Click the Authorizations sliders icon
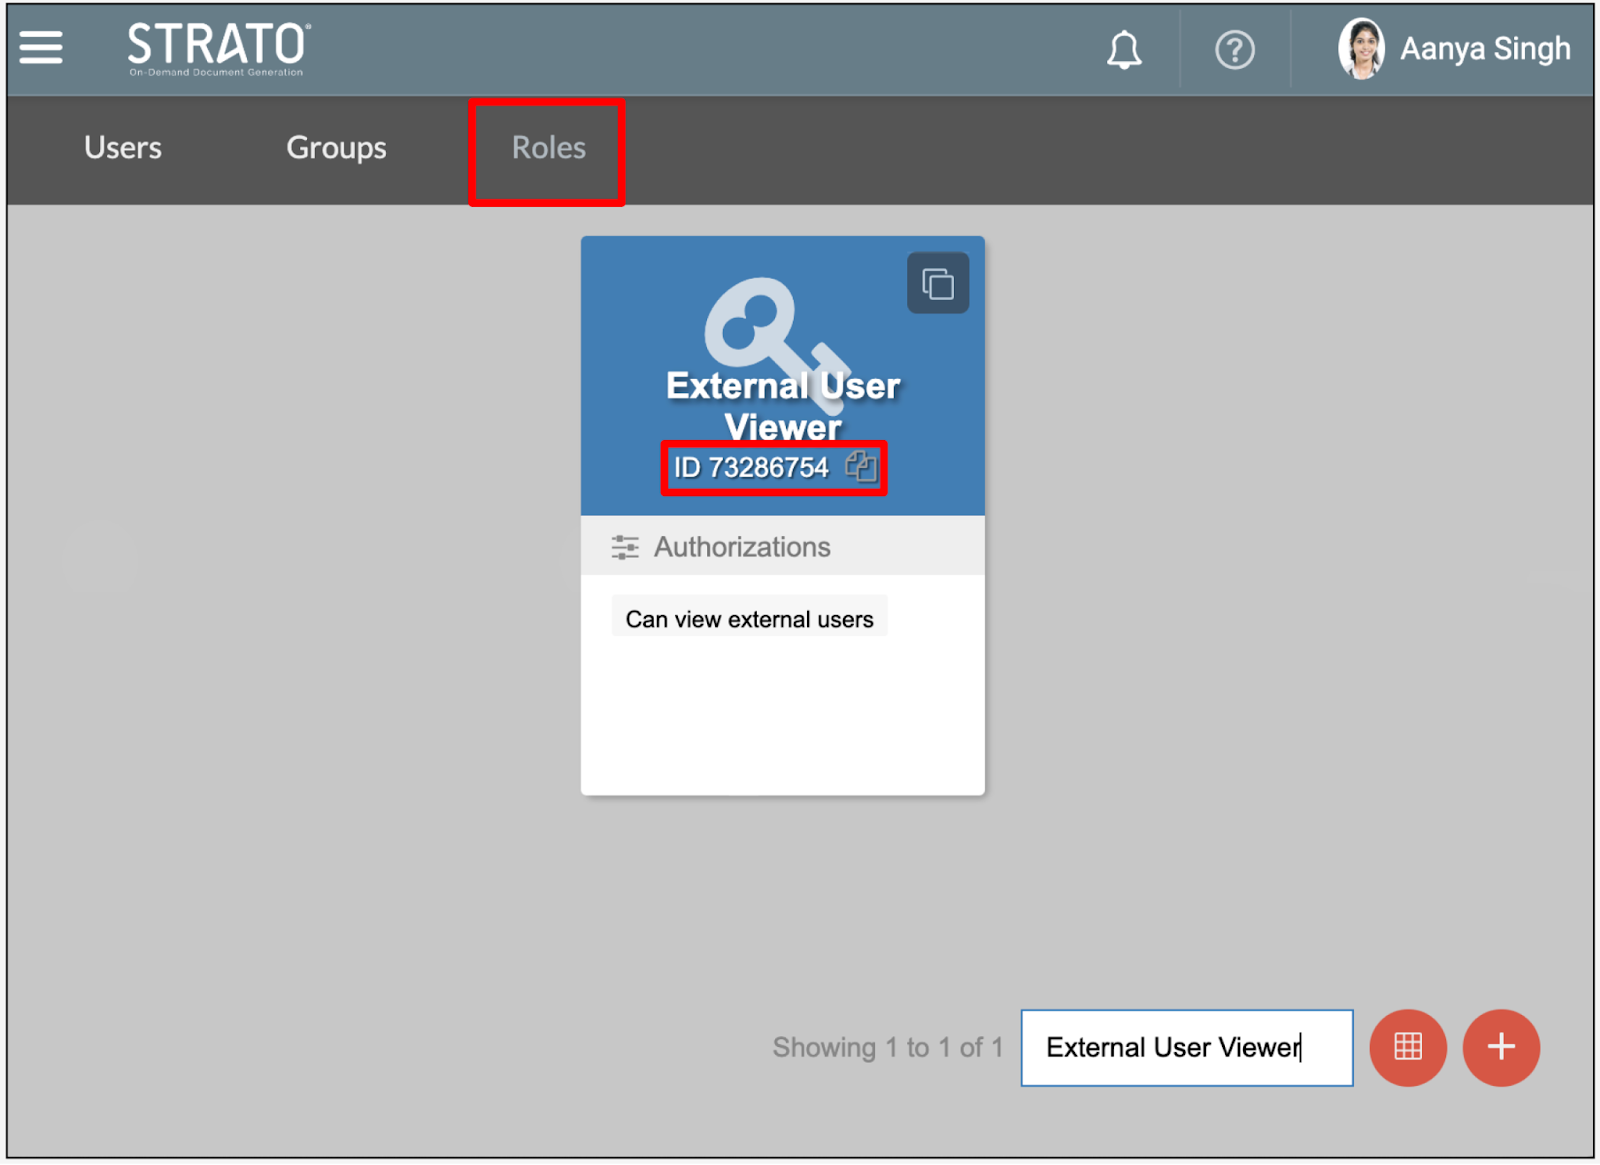The image size is (1600, 1165). click(x=625, y=547)
